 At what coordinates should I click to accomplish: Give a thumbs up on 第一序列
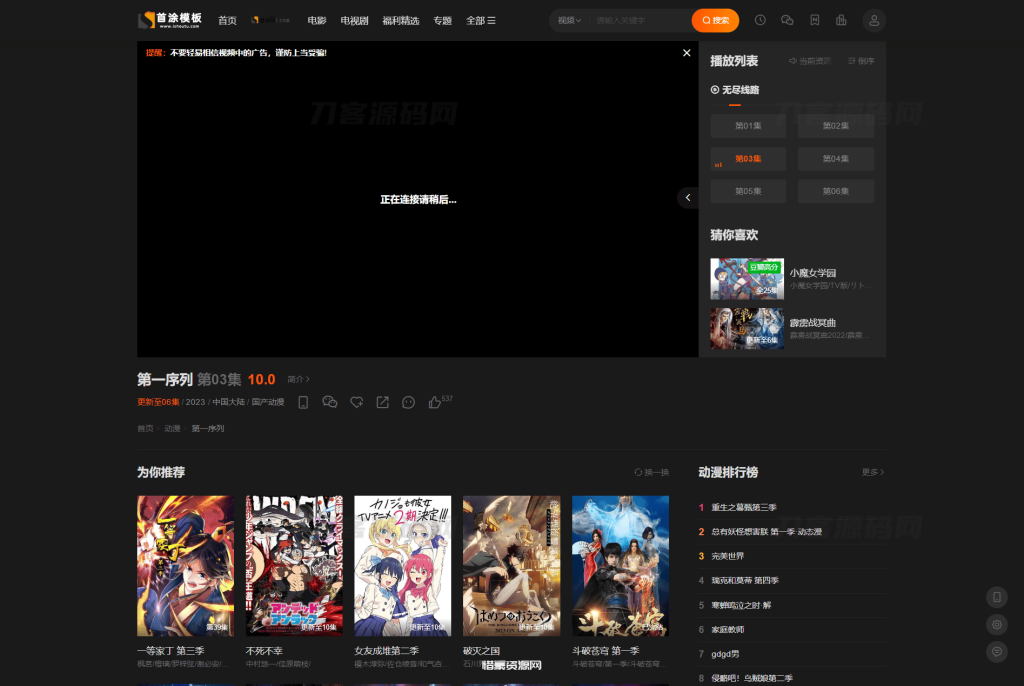[434, 402]
